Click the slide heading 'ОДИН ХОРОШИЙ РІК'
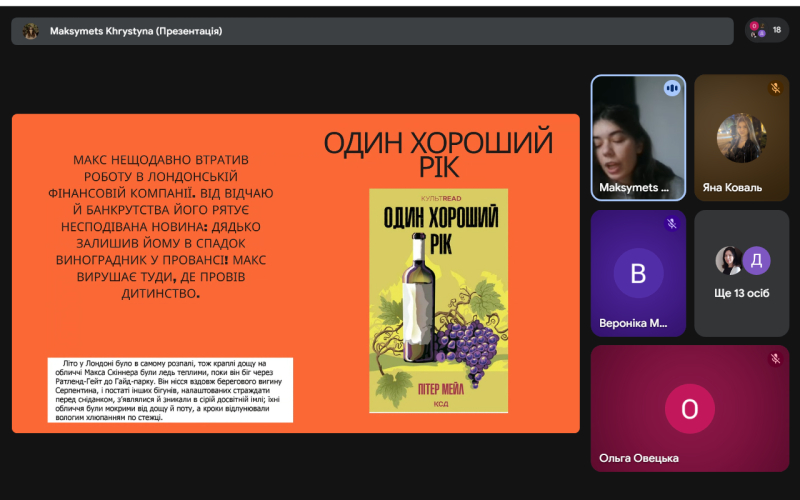Screen dimensions: 800x500 pyautogui.click(x=438, y=154)
